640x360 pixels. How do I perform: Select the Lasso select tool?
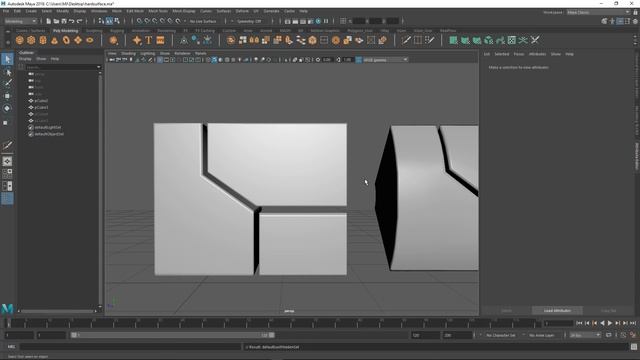point(7,72)
